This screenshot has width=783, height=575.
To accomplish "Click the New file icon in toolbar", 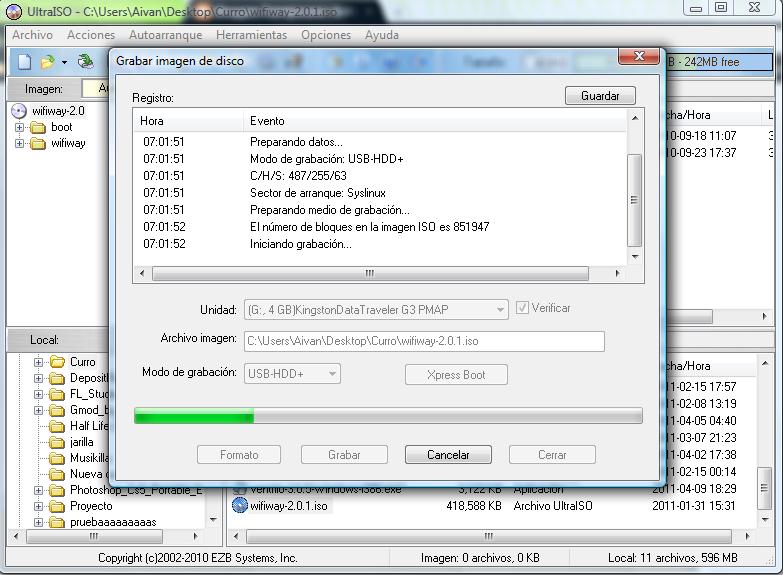I will pos(24,62).
